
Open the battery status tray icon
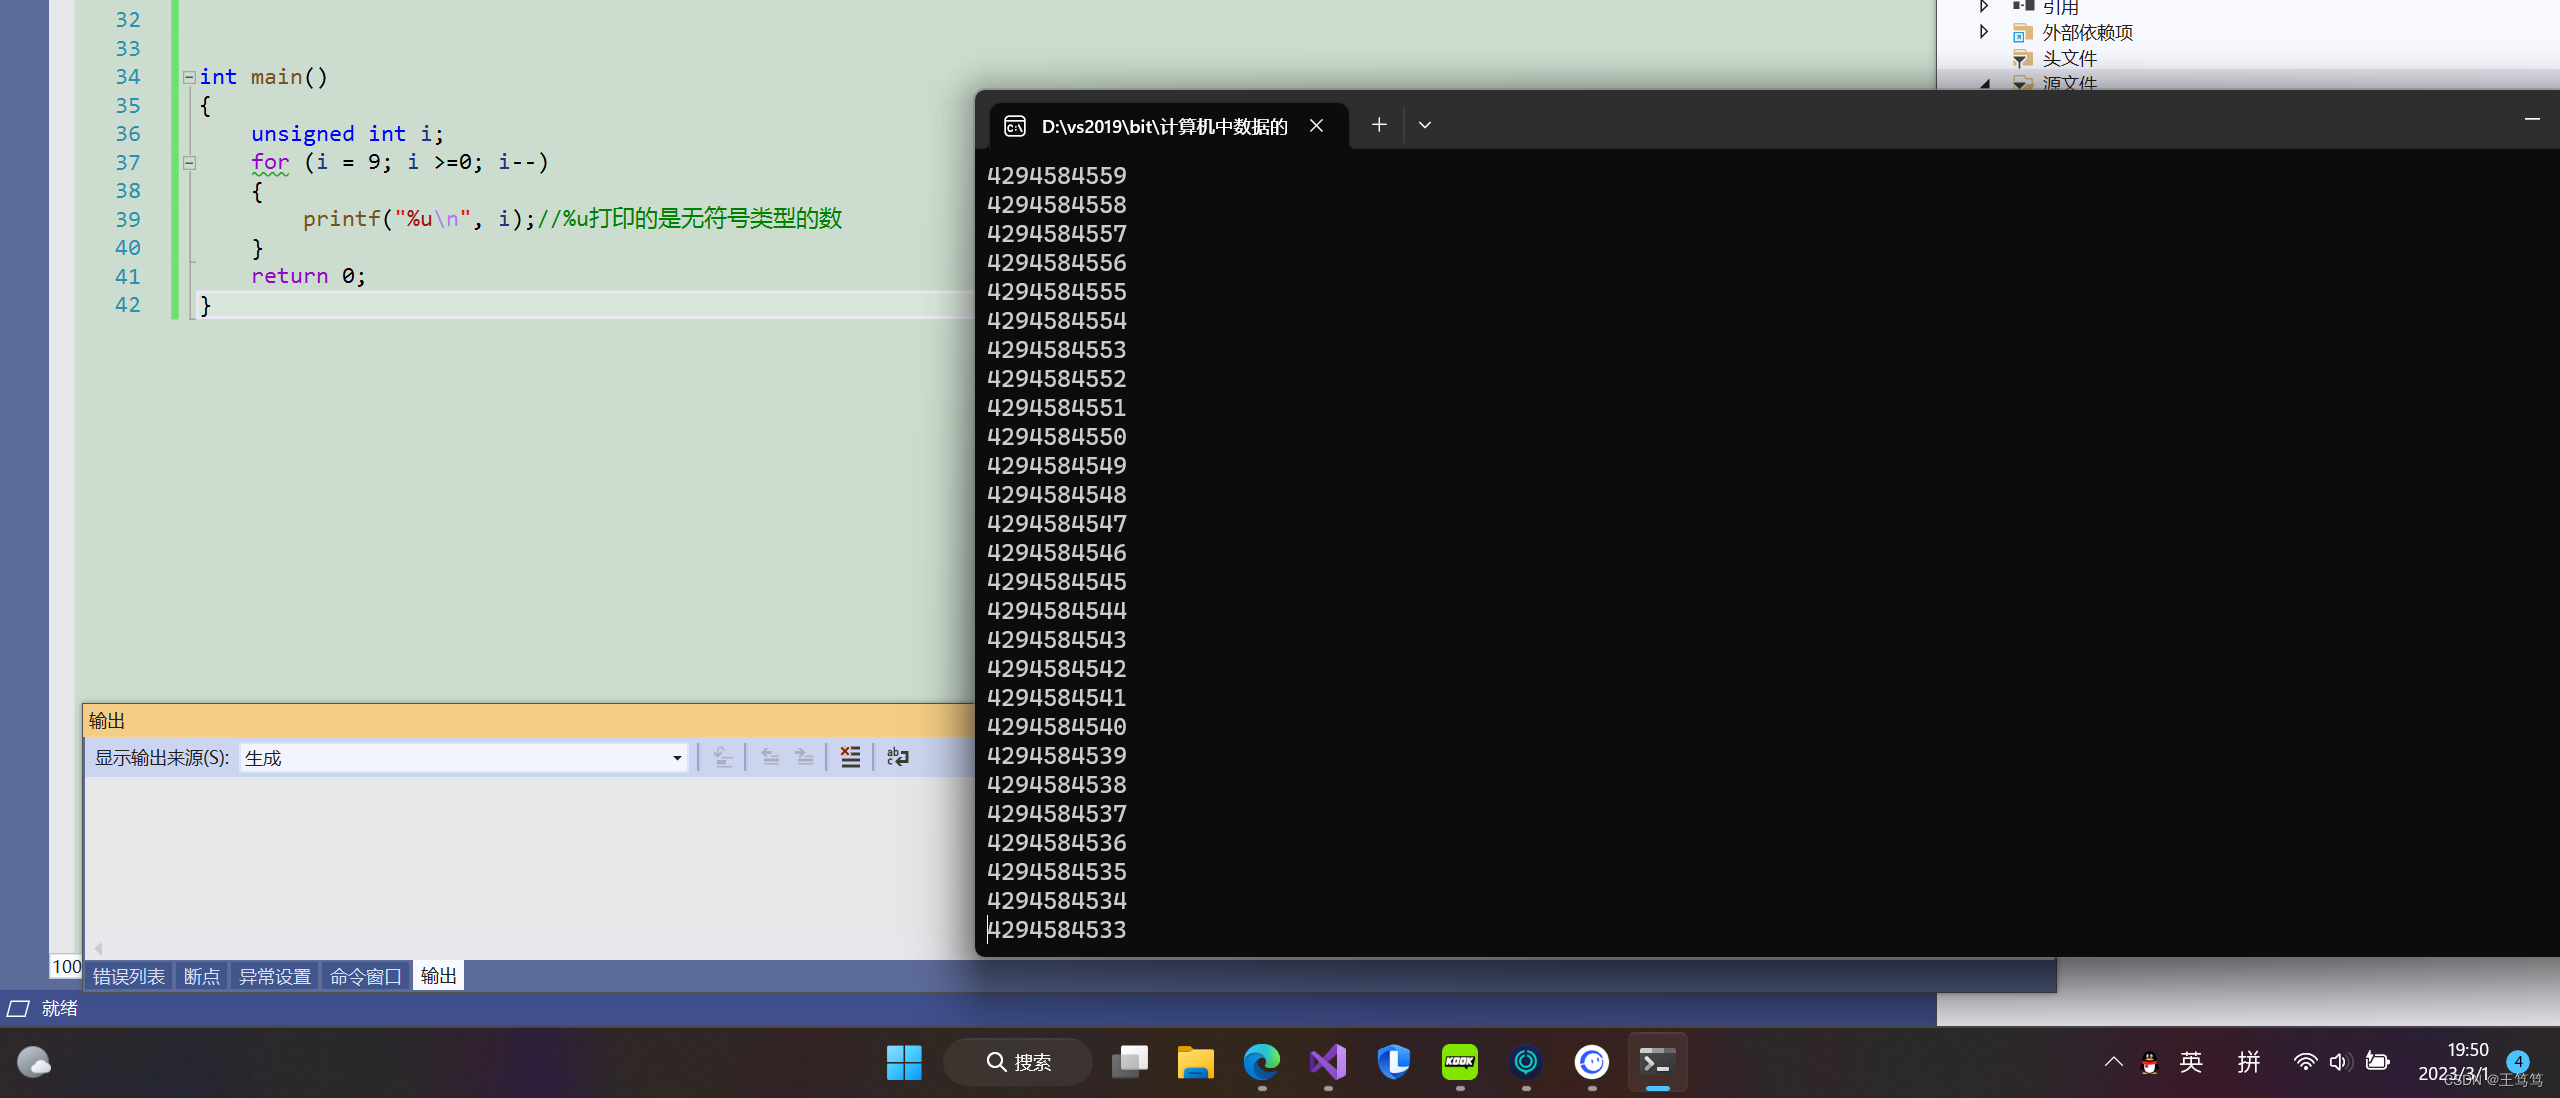click(2378, 1062)
